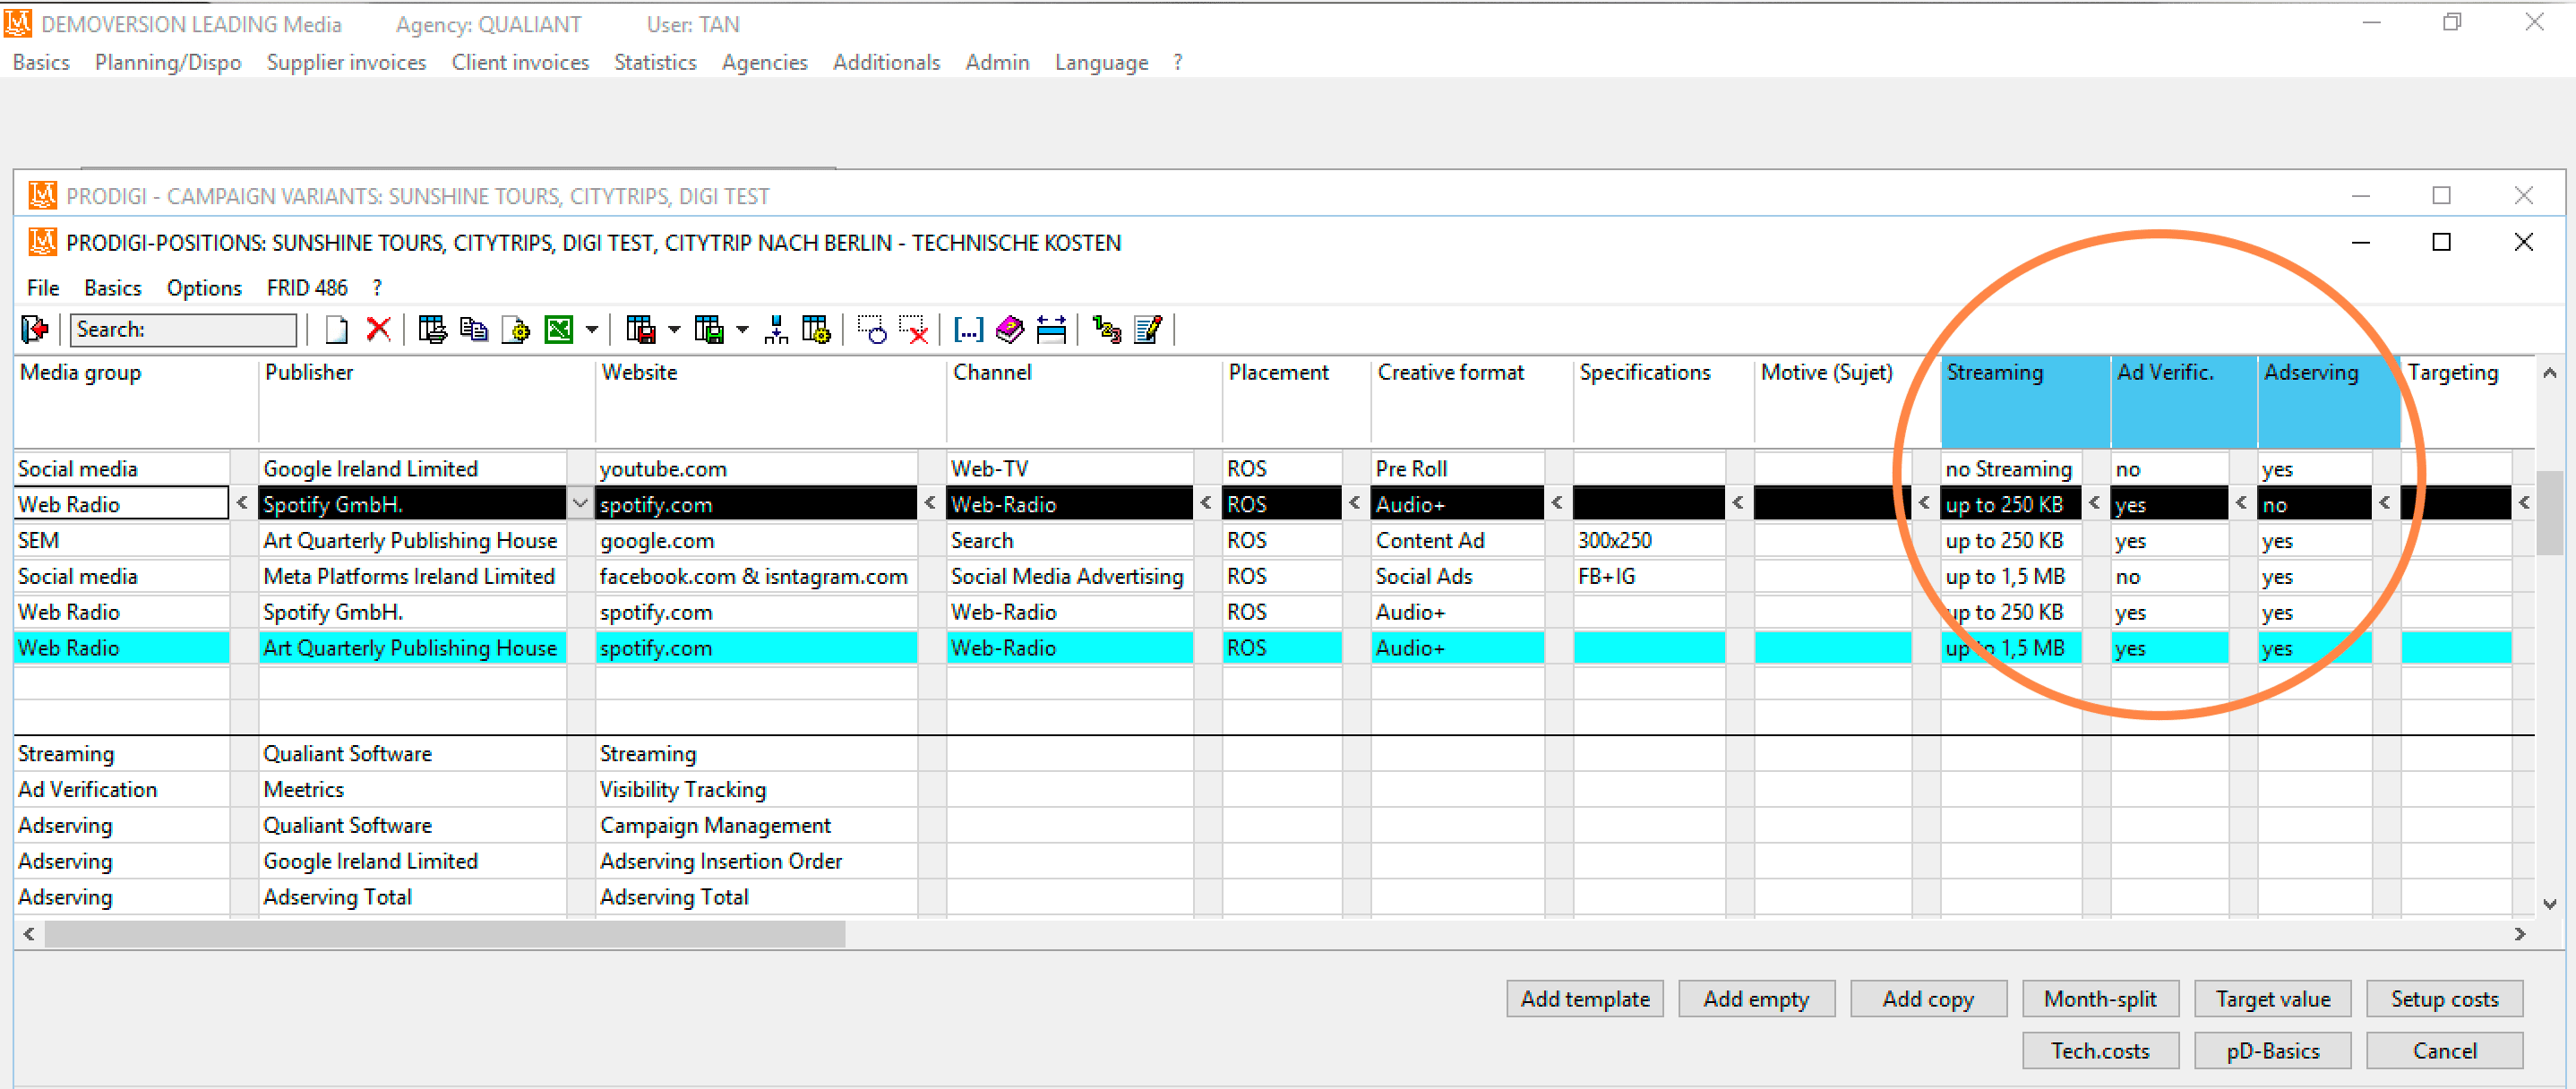Expand dropdown arrow next to Excel icon
Viewport: 2576px width, 1089px height.
[592, 329]
